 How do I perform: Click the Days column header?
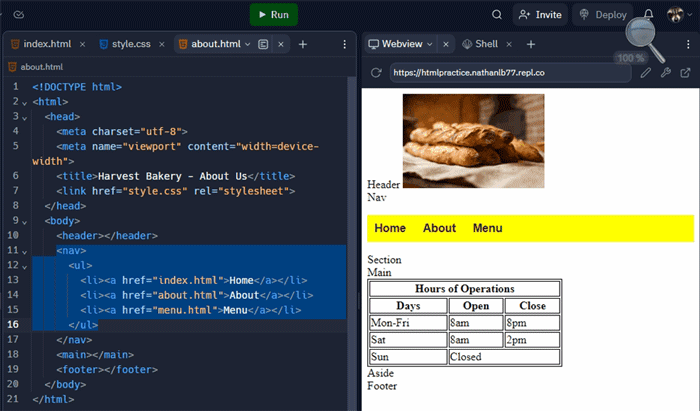click(x=408, y=306)
